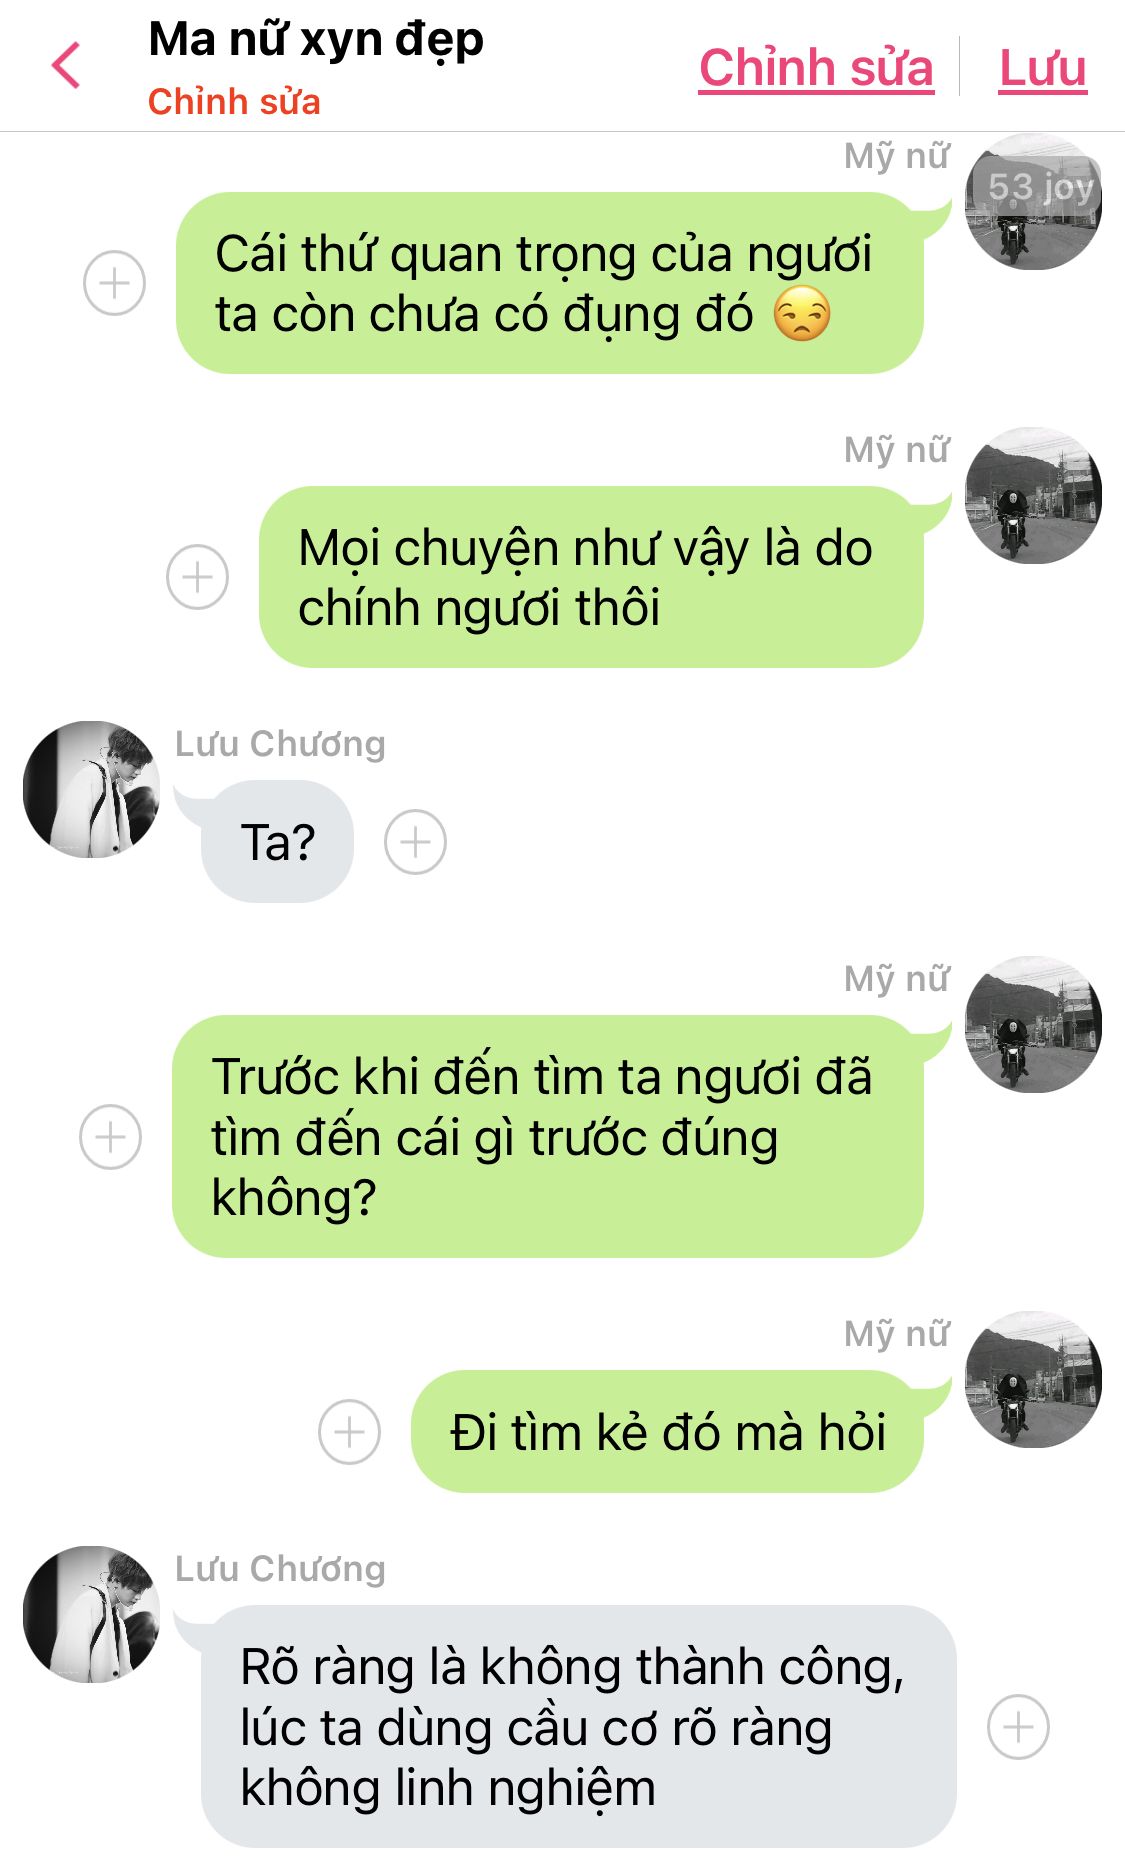Tap the pink back arrow
The width and height of the screenshot is (1125, 1872).
click(66, 66)
